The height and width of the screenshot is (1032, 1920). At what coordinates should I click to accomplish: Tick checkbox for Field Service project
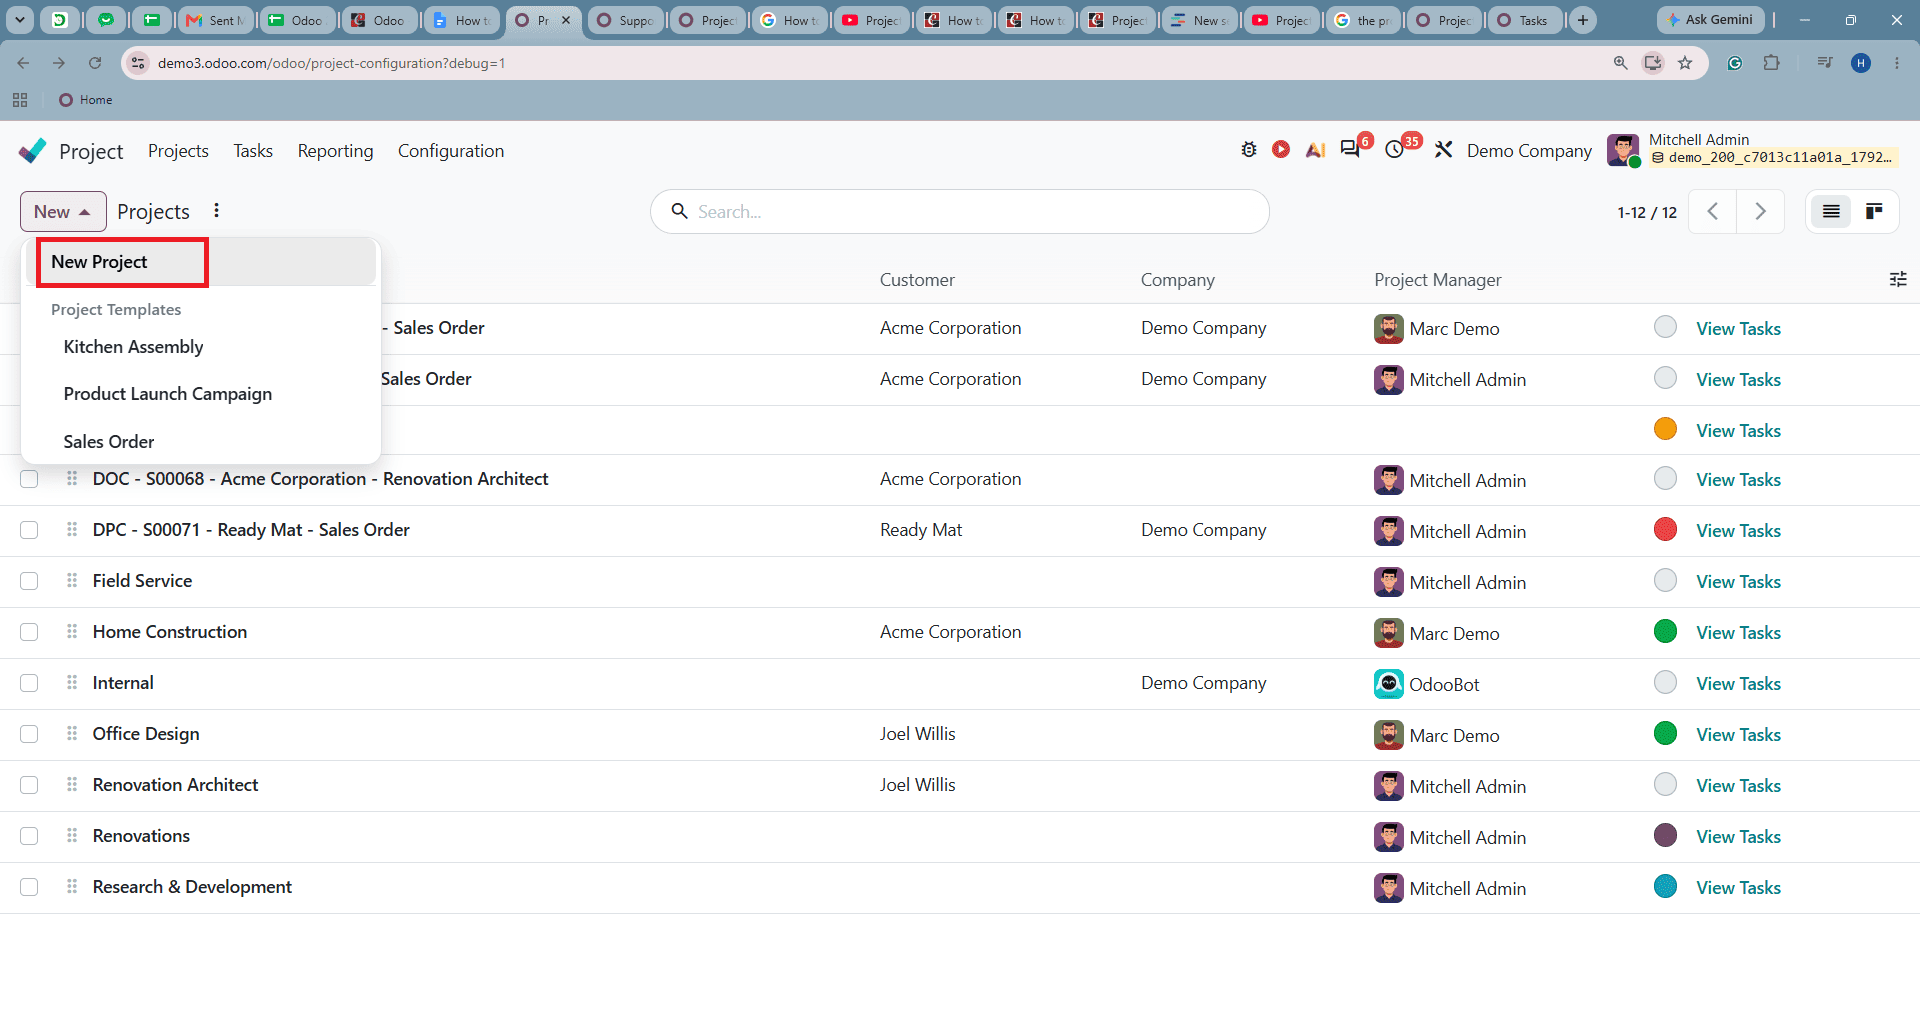coord(29,582)
